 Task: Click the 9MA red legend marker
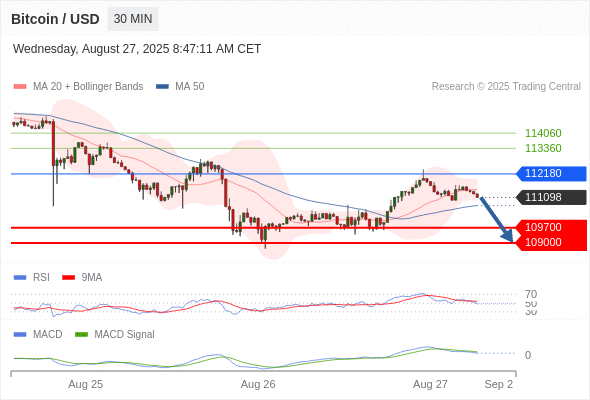point(68,278)
